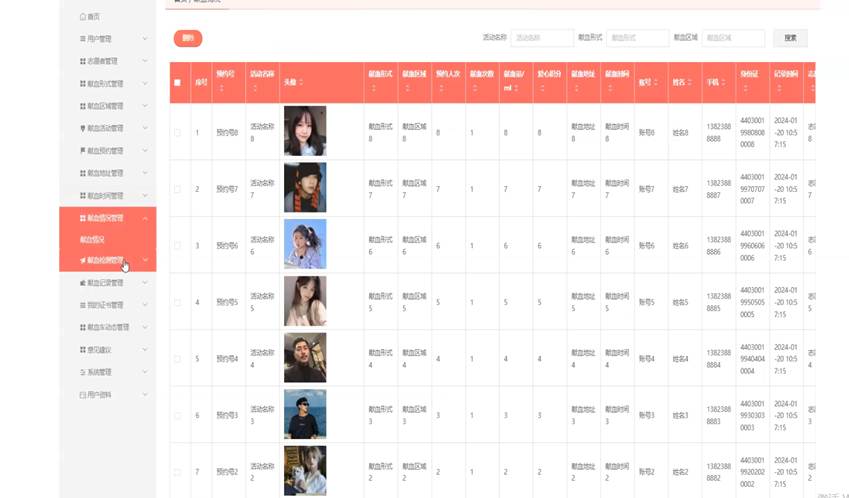Expand 献血车动态管理 menu chevron

145,327
